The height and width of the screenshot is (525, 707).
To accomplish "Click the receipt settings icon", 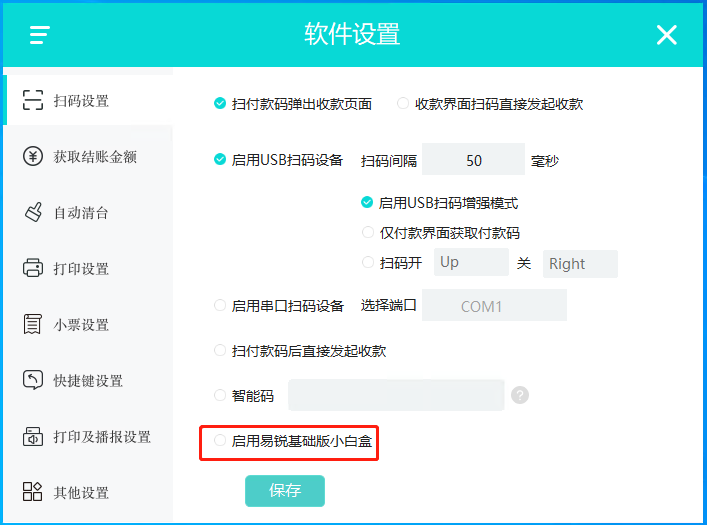I will point(33,324).
